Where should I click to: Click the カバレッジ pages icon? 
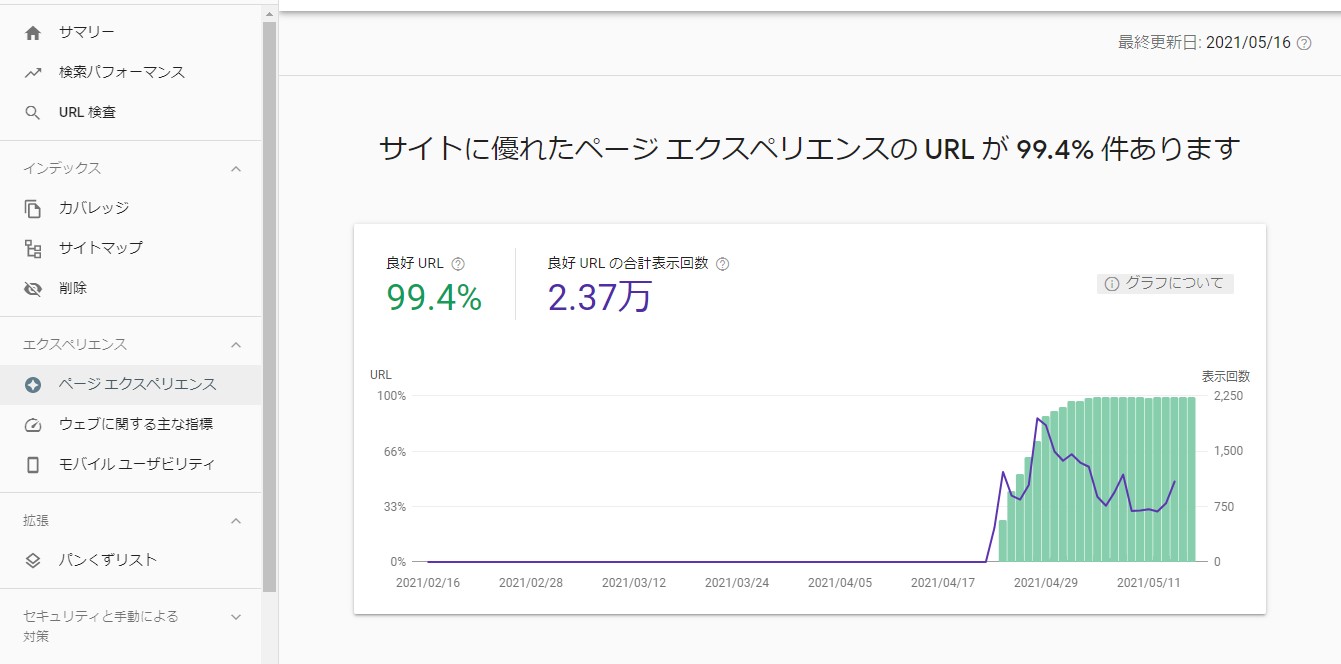click(x=33, y=209)
